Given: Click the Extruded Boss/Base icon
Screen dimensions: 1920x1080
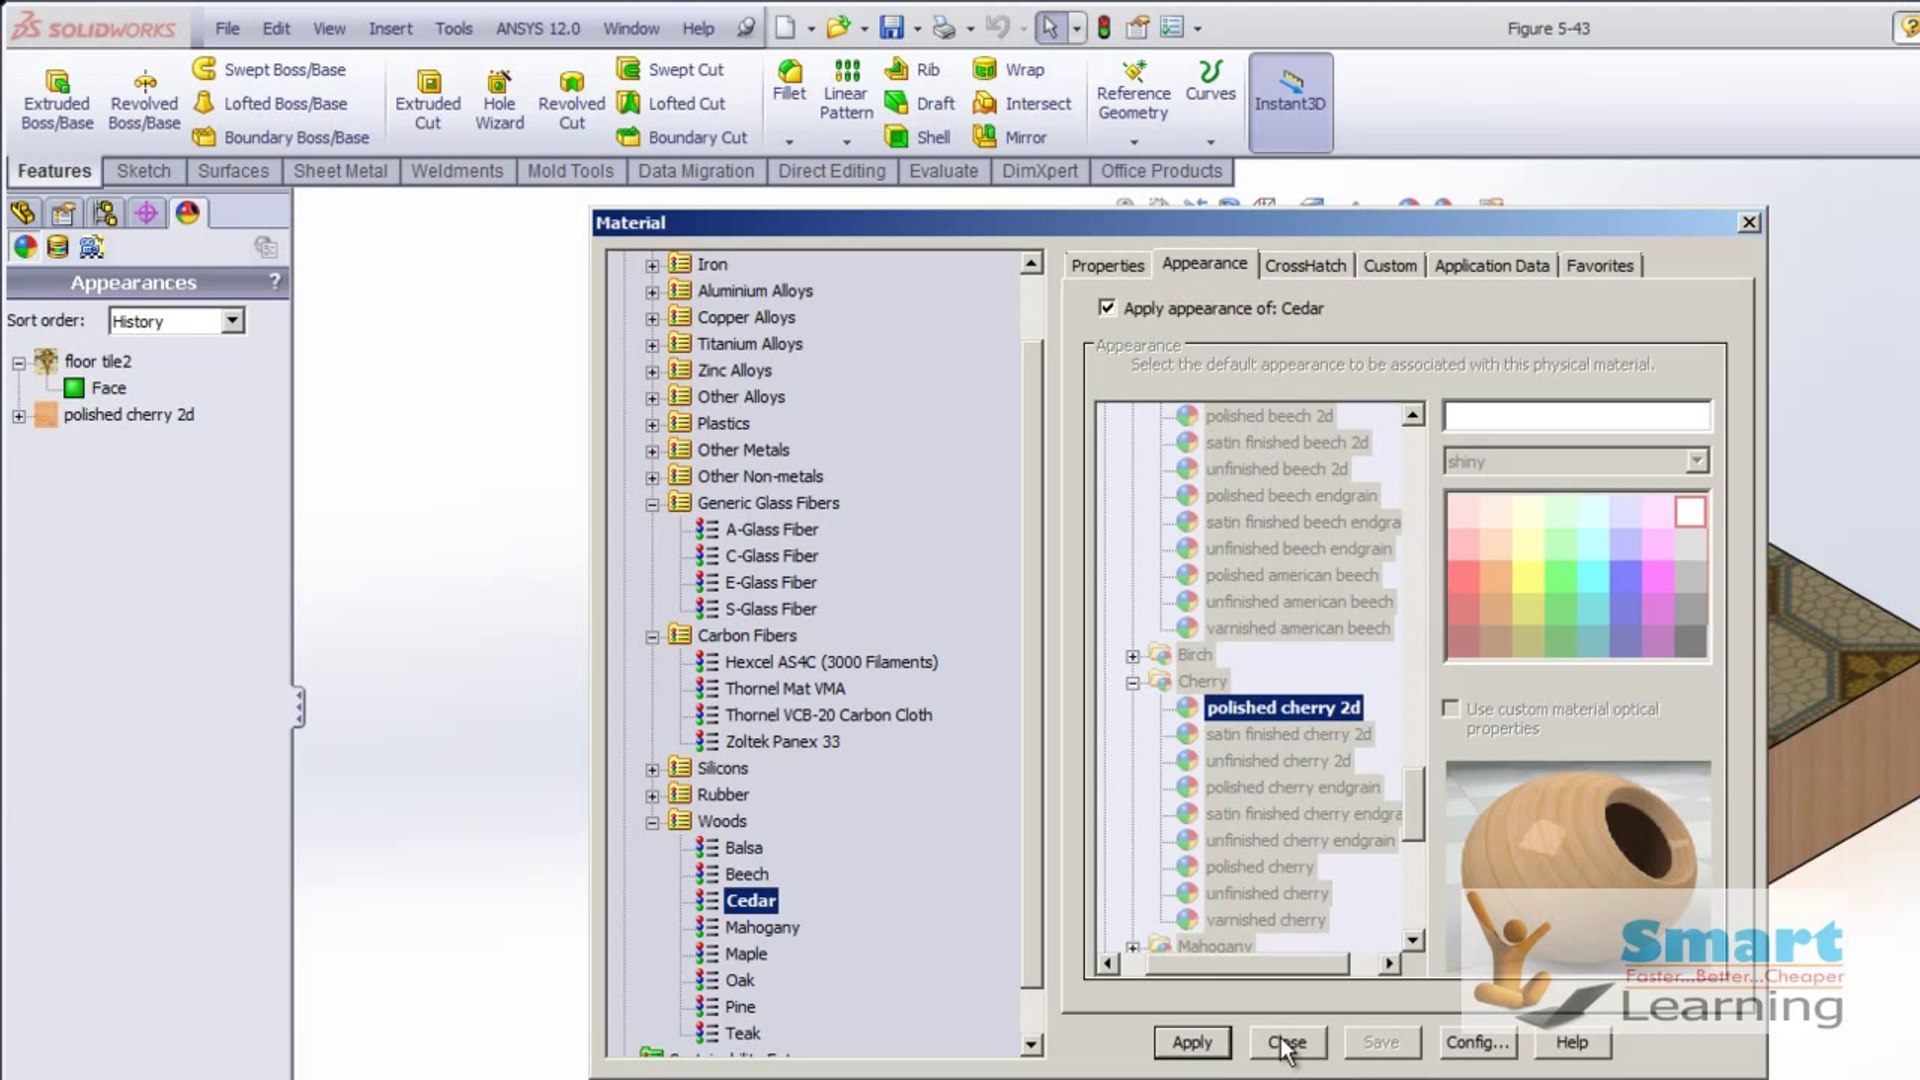Looking at the screenshot, I should tap(57, 82).
